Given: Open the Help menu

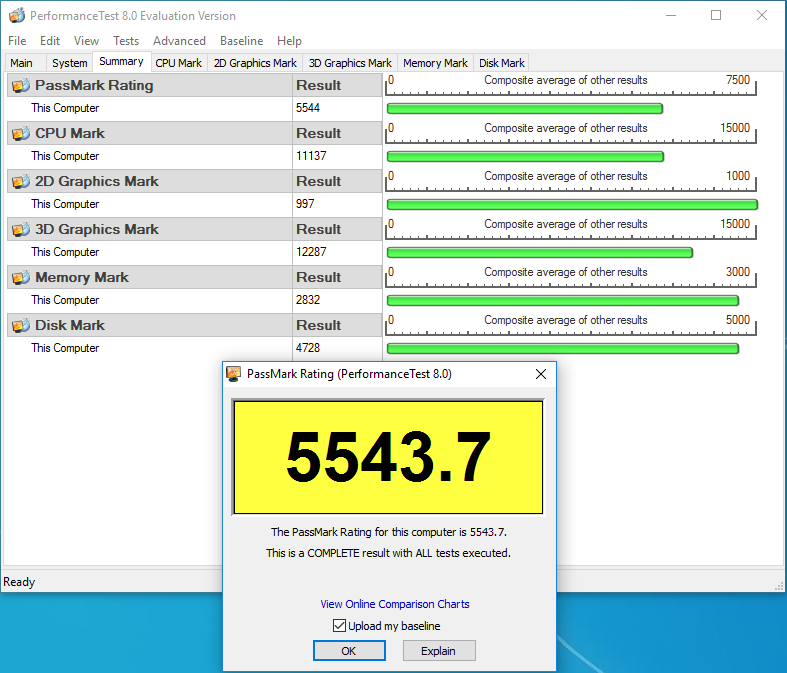Looking at the screenshot, I should pos(289,41).
